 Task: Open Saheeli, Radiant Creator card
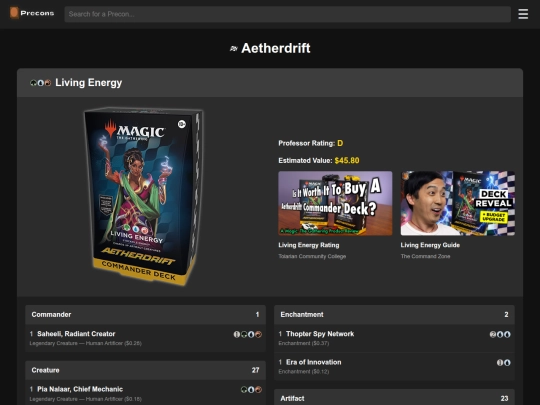pos(76,334)
